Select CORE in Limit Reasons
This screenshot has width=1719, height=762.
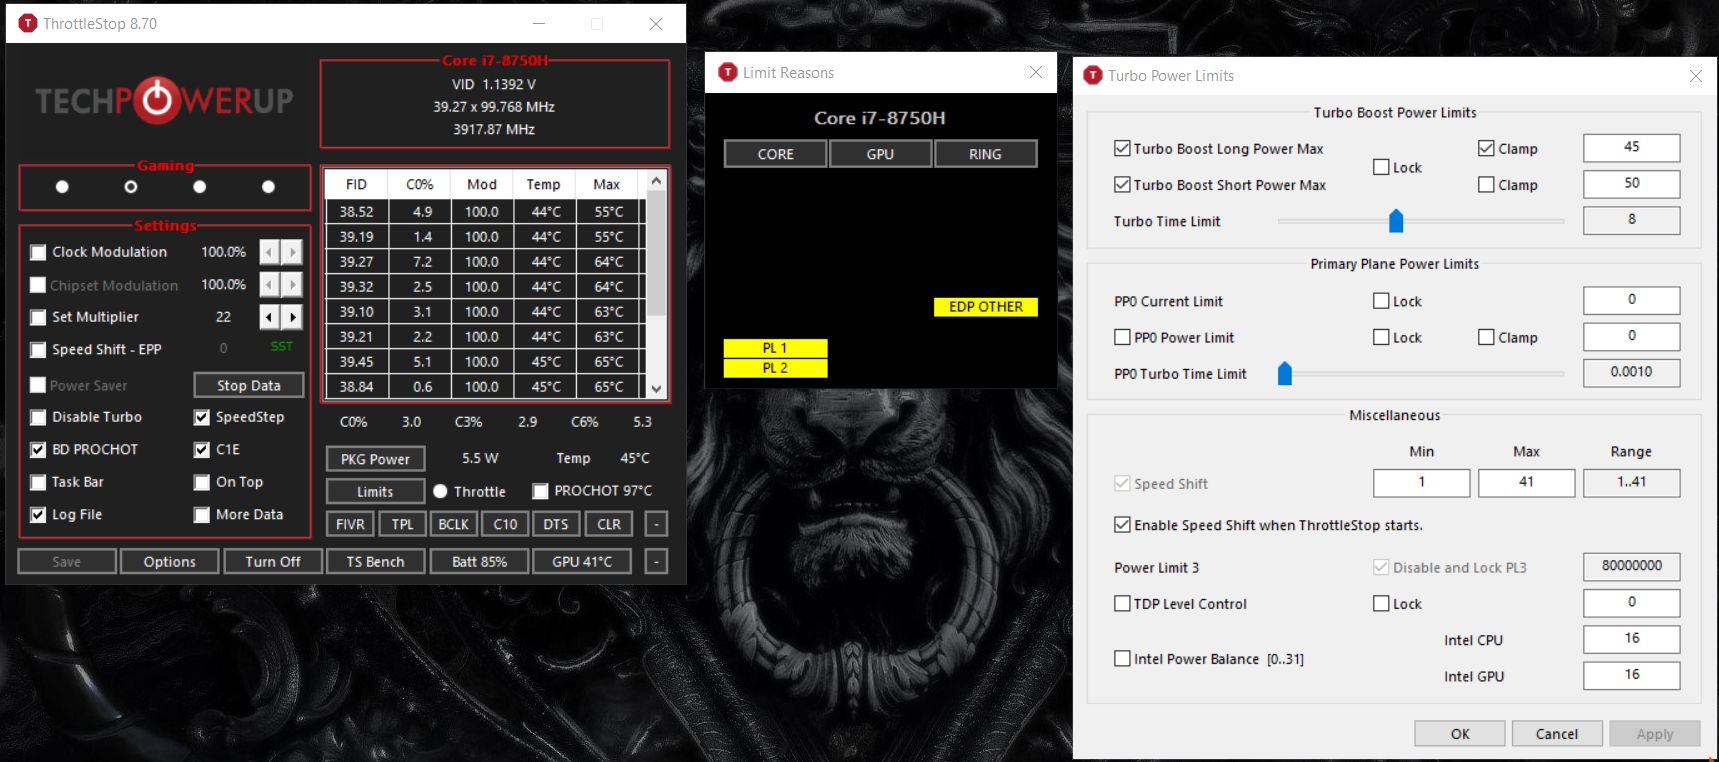776,154
